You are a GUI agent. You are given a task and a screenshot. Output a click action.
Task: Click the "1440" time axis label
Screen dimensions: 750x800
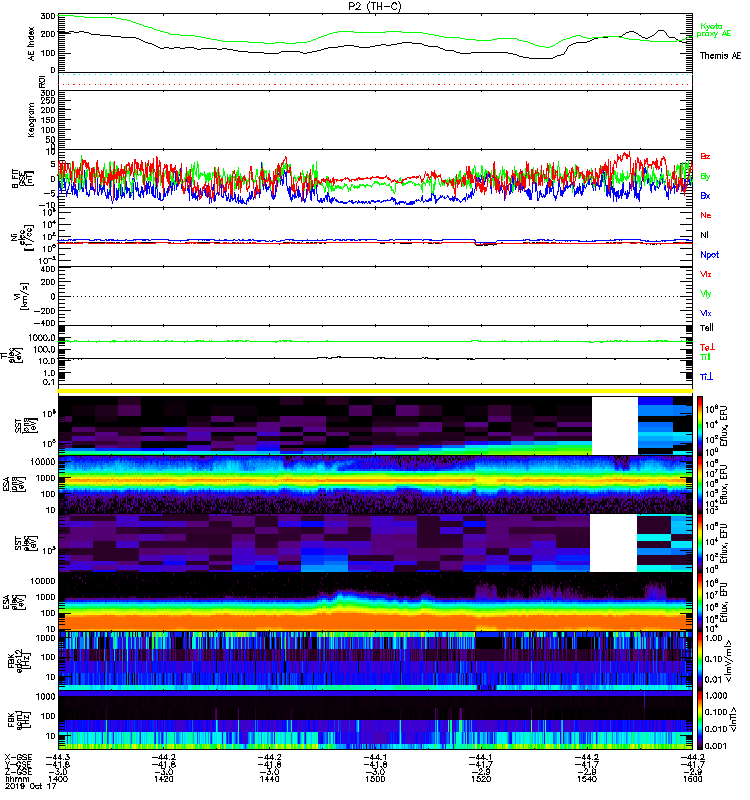click(x=269, y=779)
